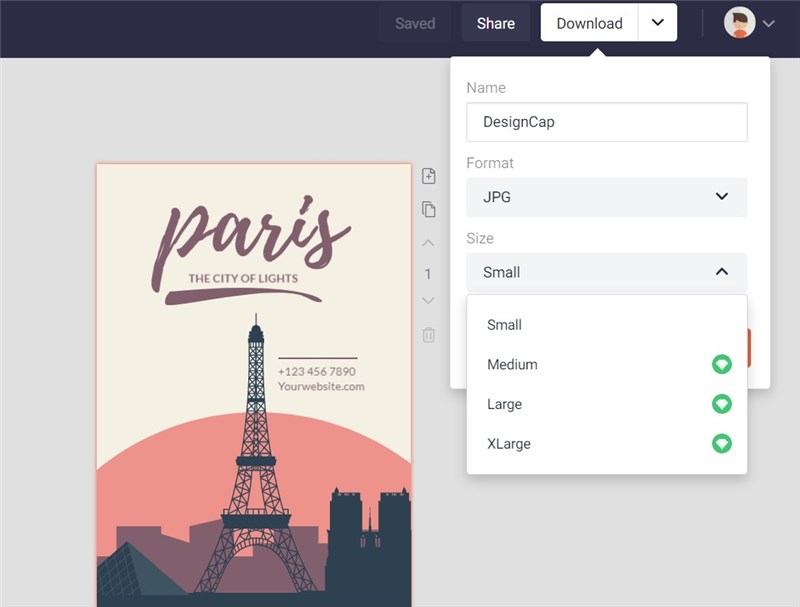Click the Saved status button
800x607 pixels.
pos(415,23)
